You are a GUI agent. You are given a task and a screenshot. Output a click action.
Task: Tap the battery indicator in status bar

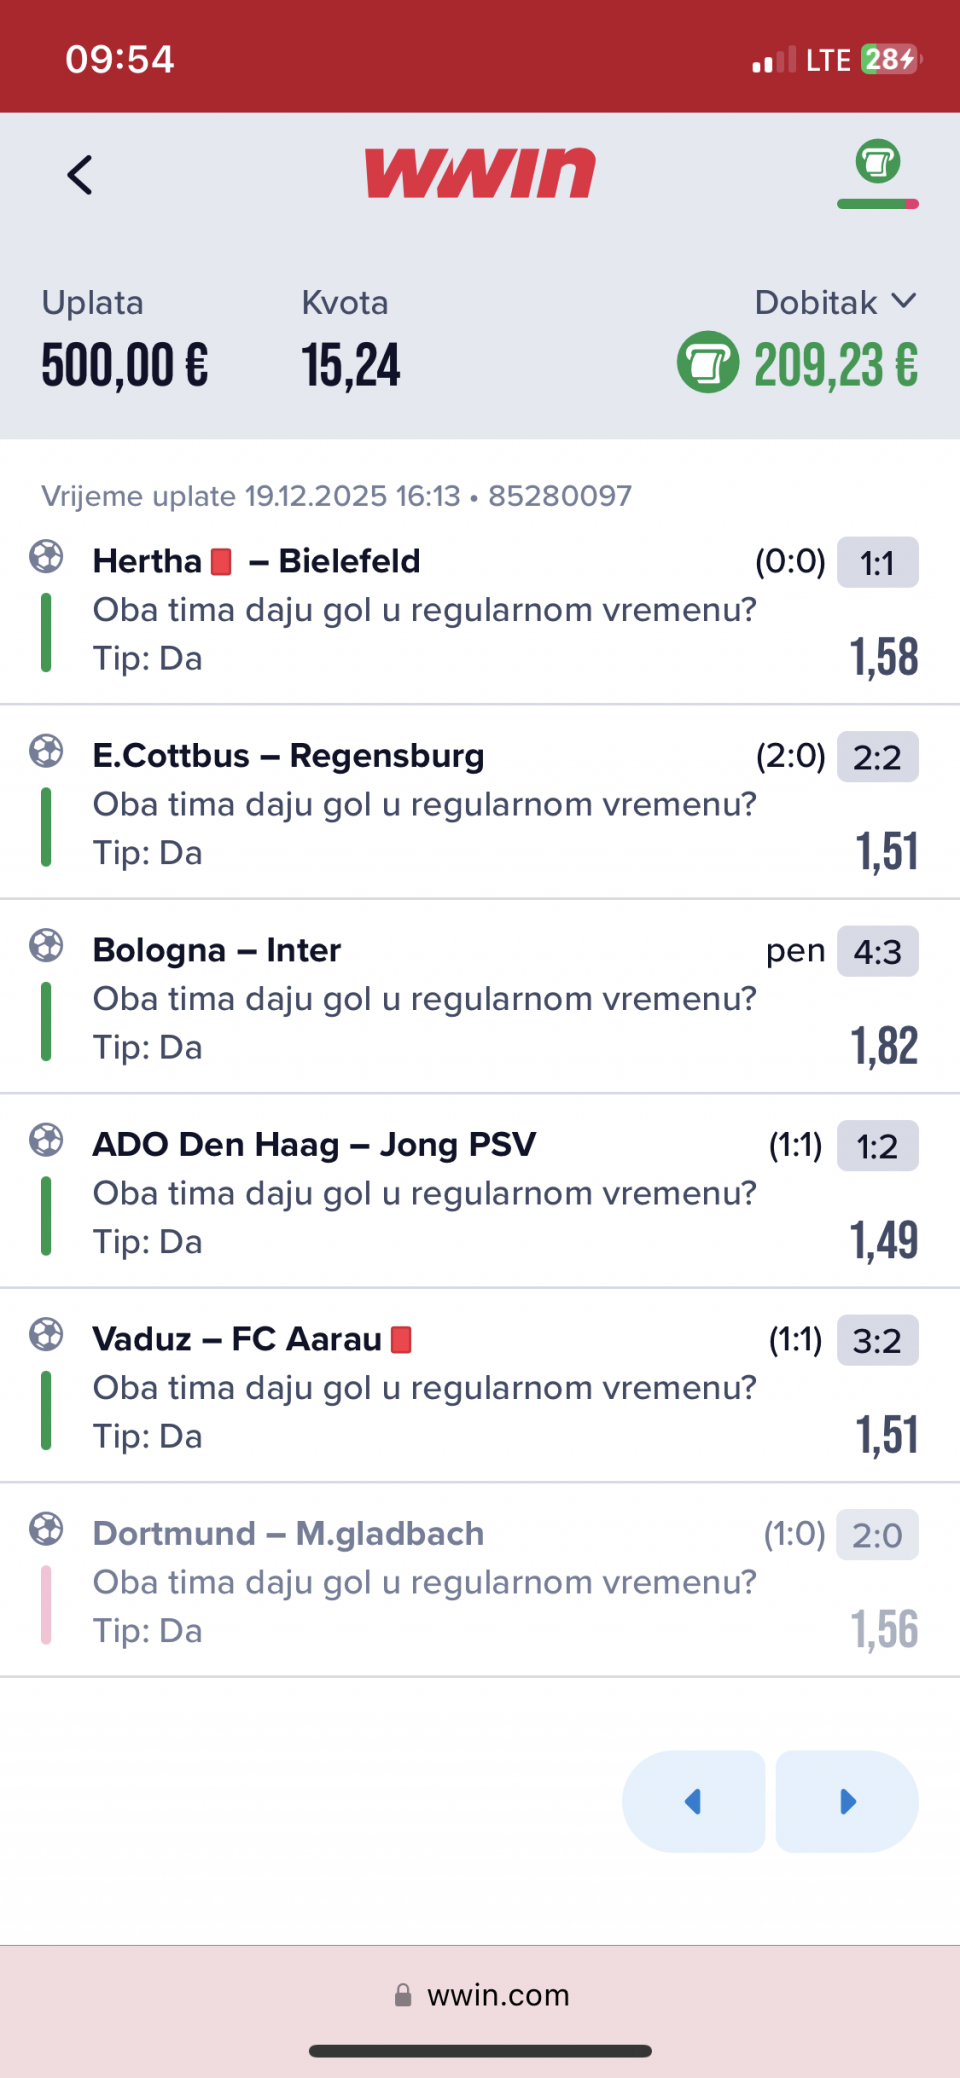pos(890,59)
